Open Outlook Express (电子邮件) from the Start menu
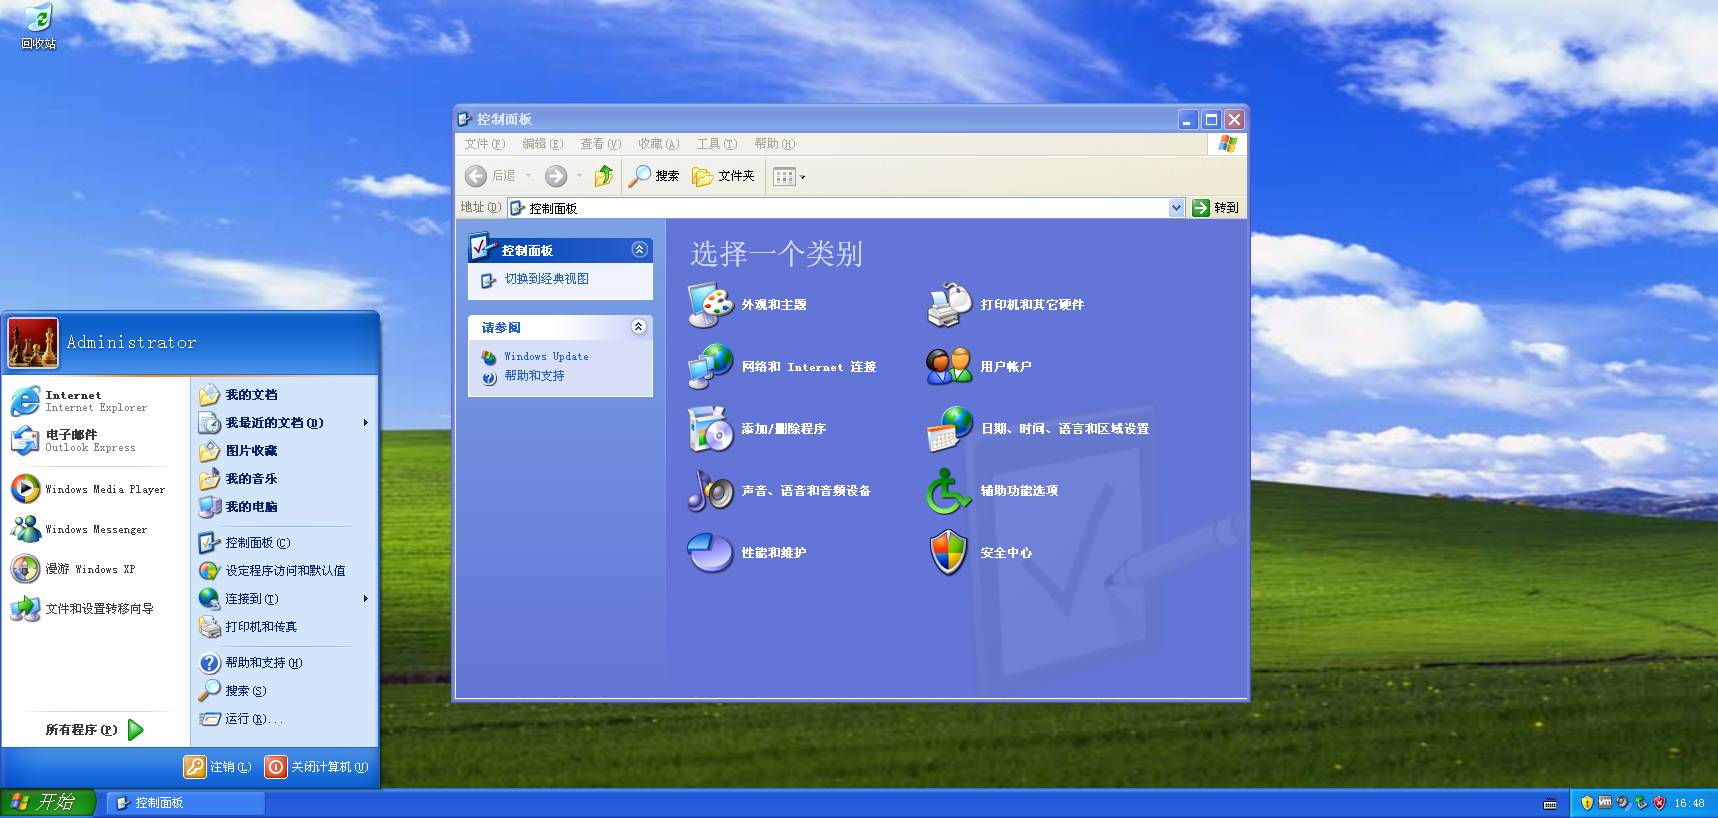 (96, 441)
